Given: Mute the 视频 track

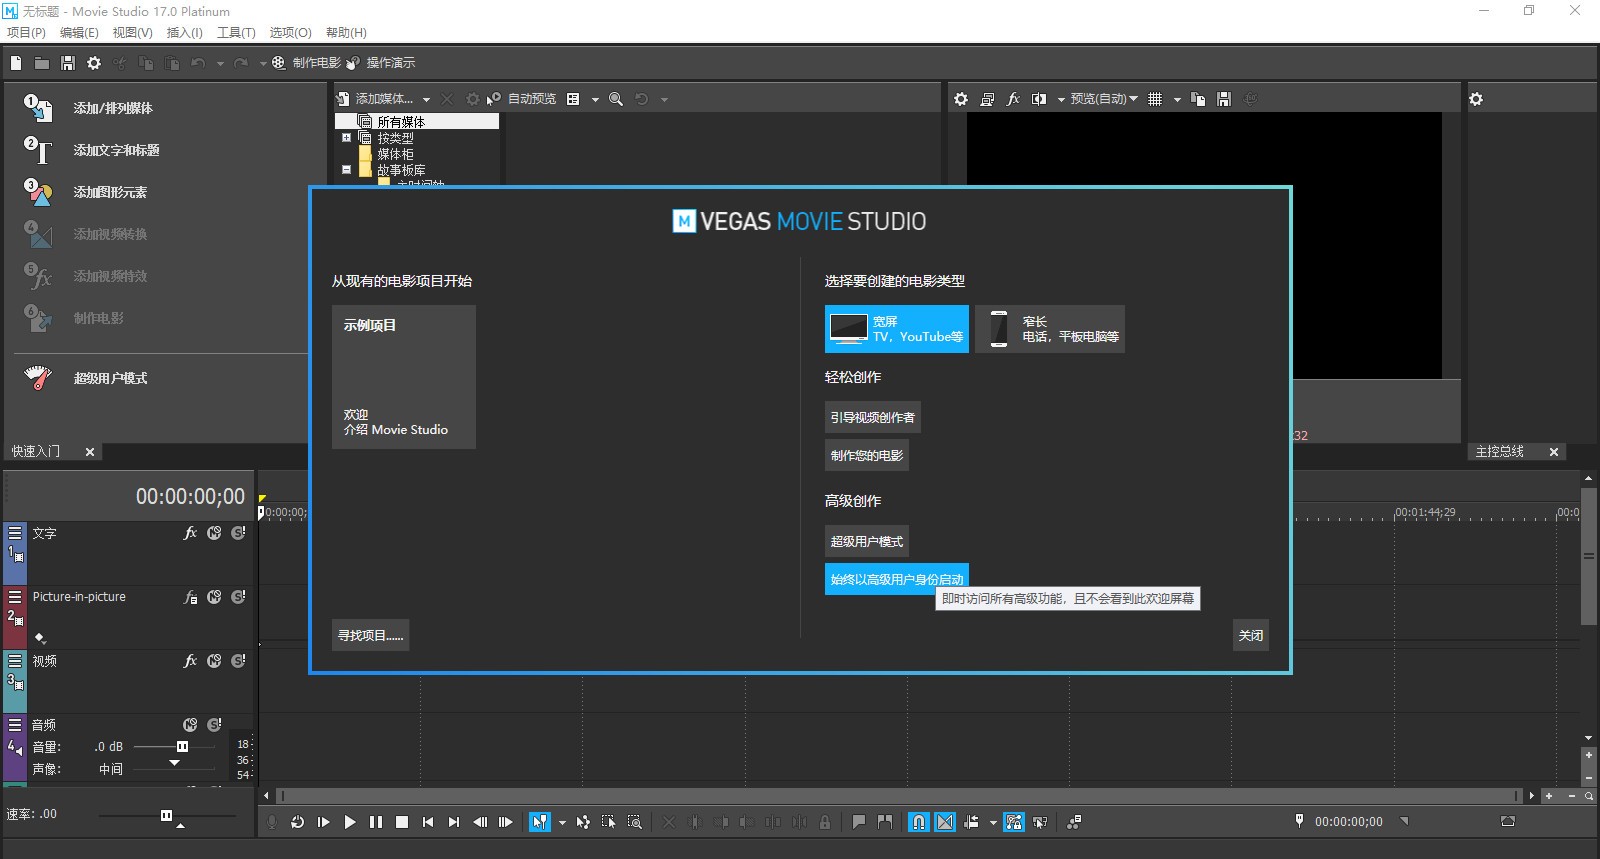Looking at the screenshot, I should click(214, 661).
